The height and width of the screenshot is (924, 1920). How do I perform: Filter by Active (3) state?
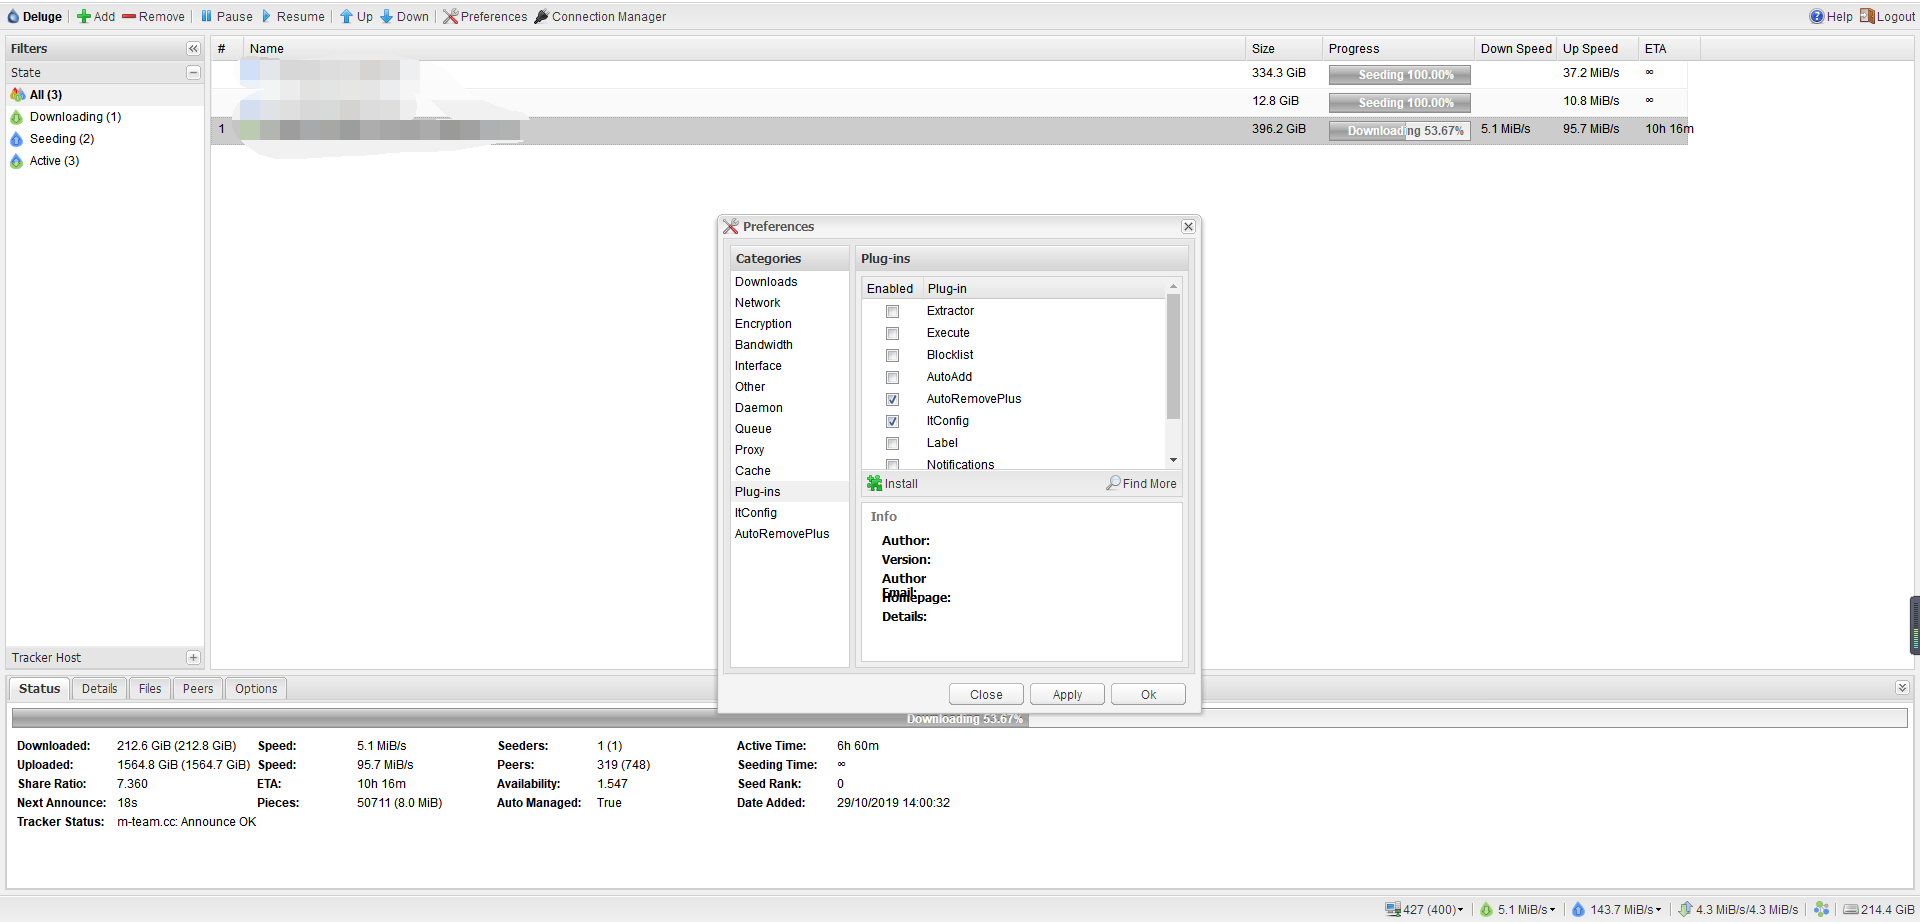point(54,161)
